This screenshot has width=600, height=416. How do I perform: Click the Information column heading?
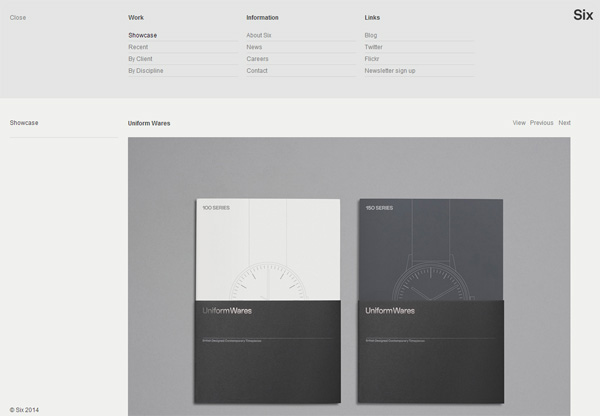[262, 18]
